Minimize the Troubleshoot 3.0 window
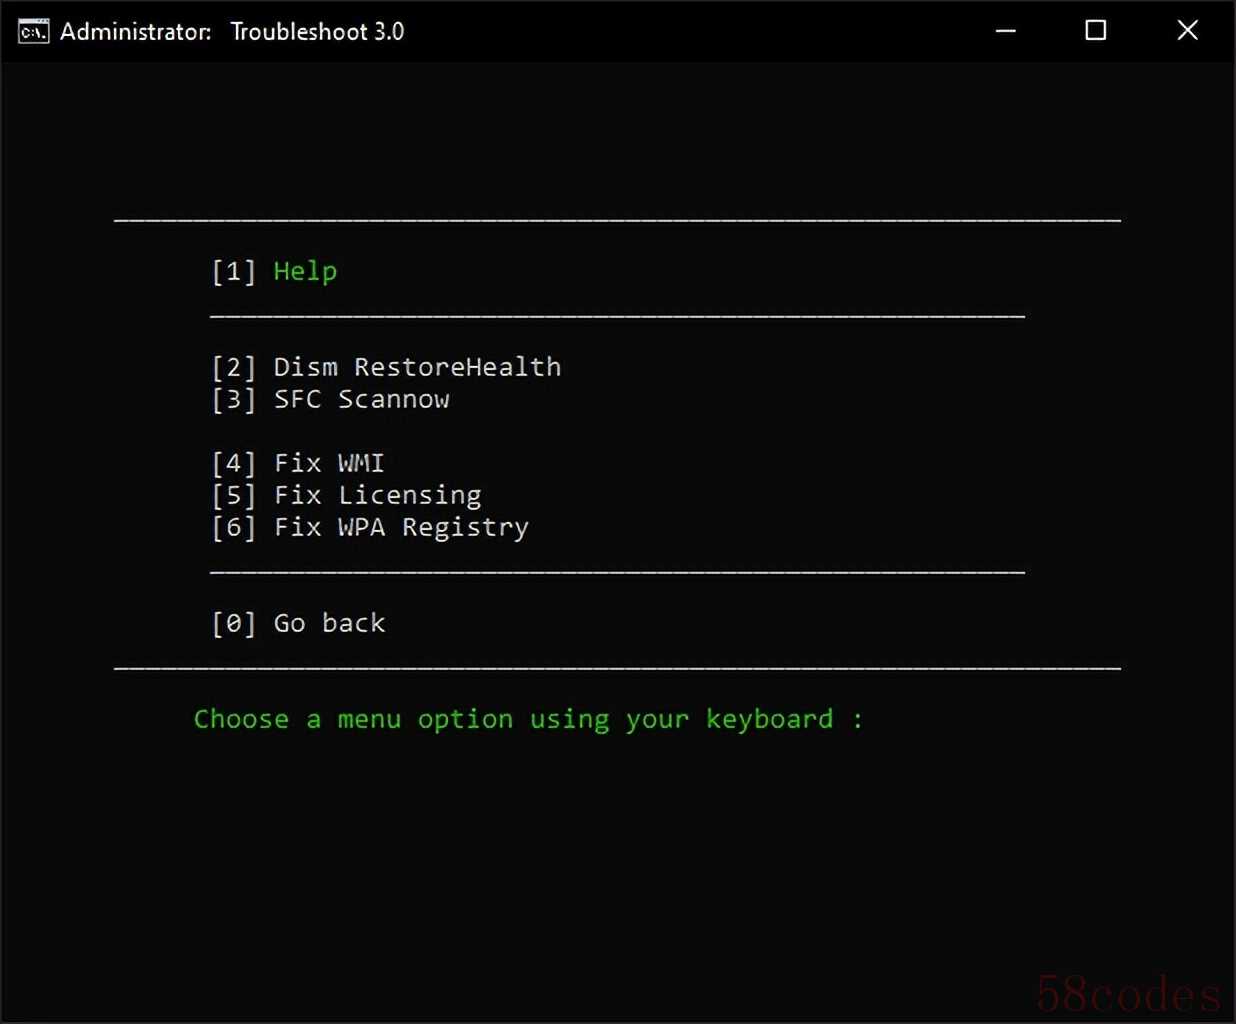The height and width of the screenshot is (1024, 1236). pyautogui.click(x=1006, y=31)
